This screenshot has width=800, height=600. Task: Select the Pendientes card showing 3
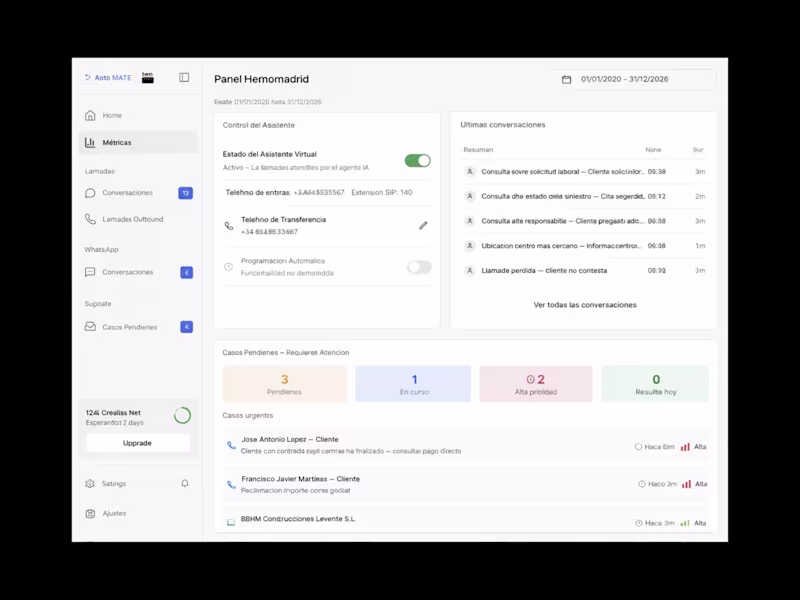[x=284, y=384]
